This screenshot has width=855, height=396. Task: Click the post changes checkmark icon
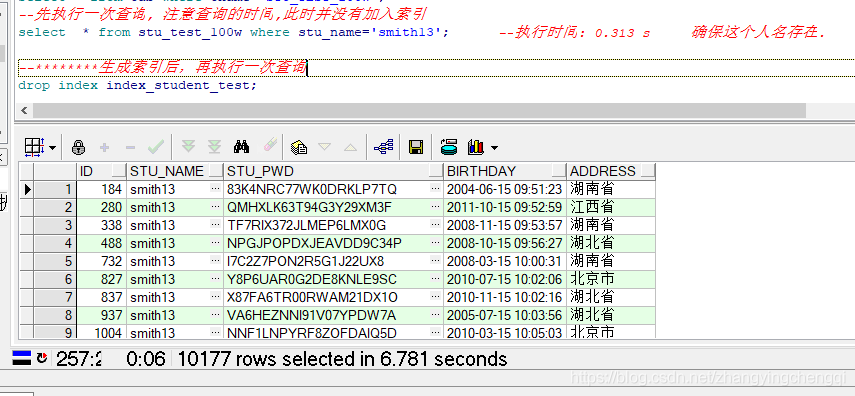click(x=156, y=146)
